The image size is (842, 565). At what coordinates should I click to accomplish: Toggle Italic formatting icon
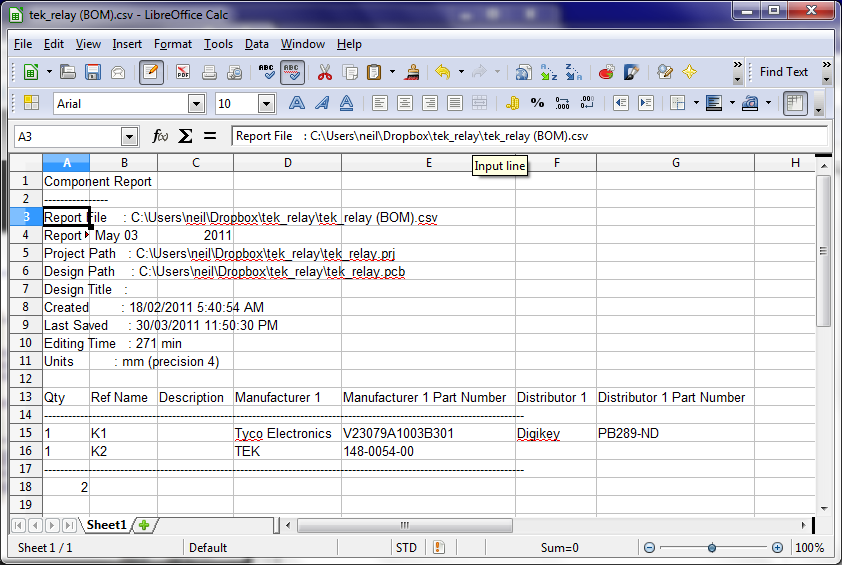click(x=322, y=103)
